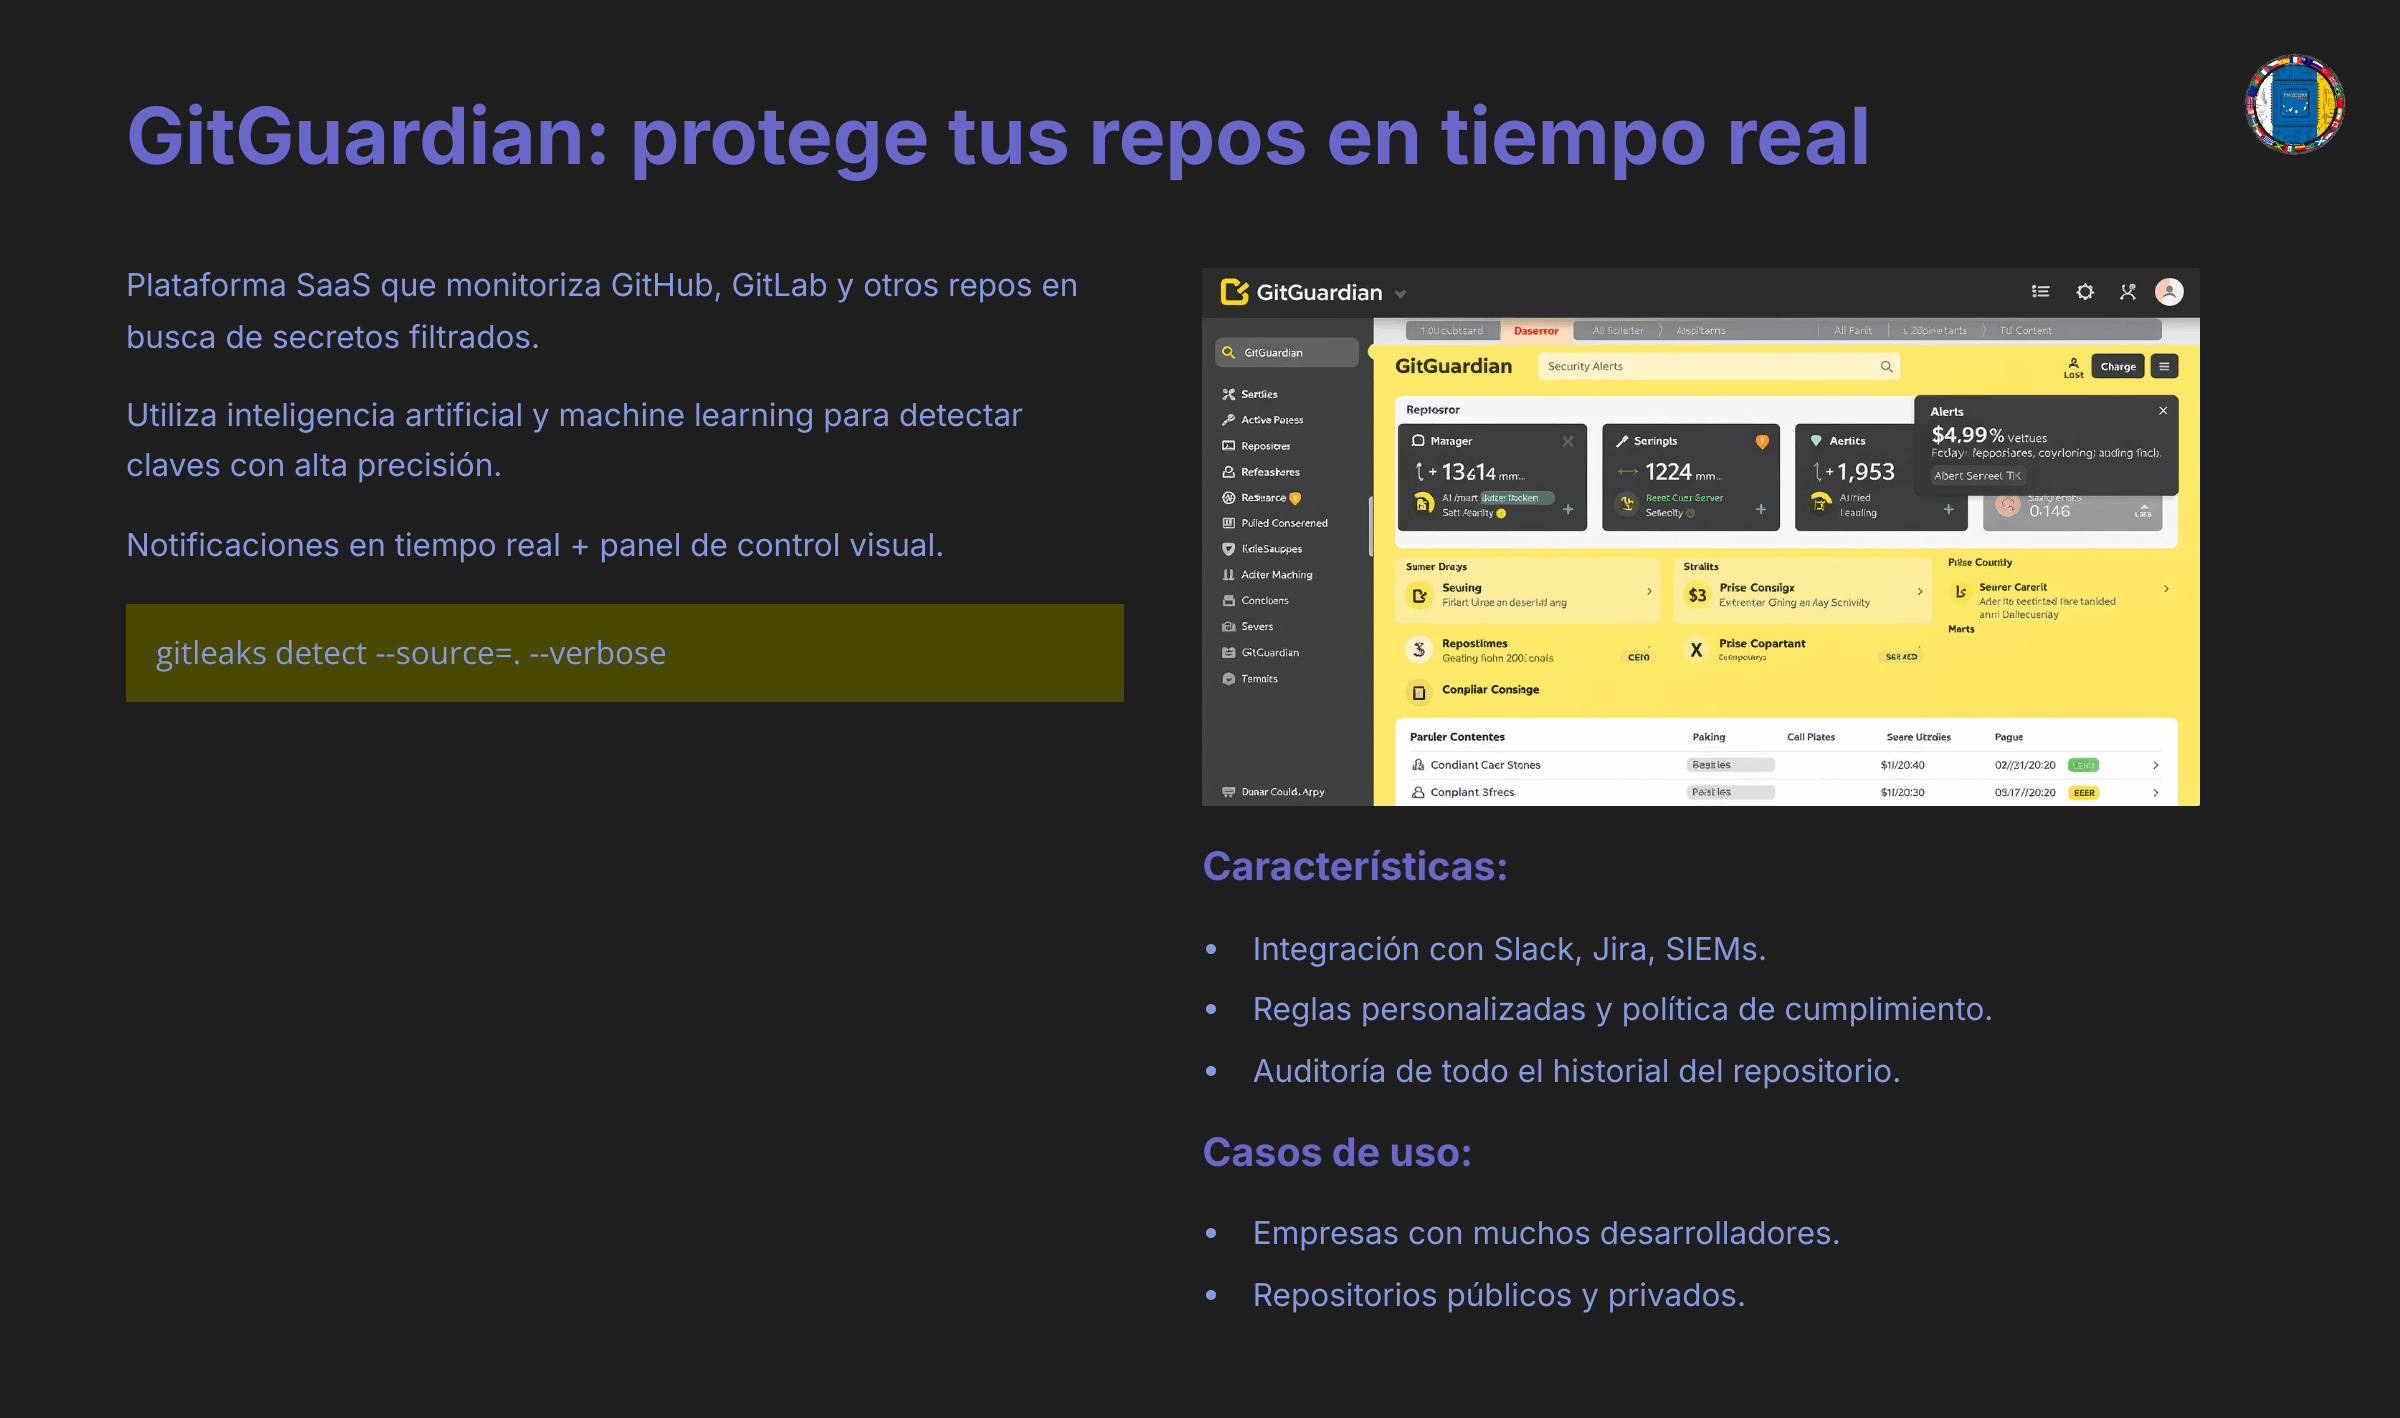Click the circular flags logo at slide corner
The width and height of the screenshot is (2400, 1418).
2295,104
